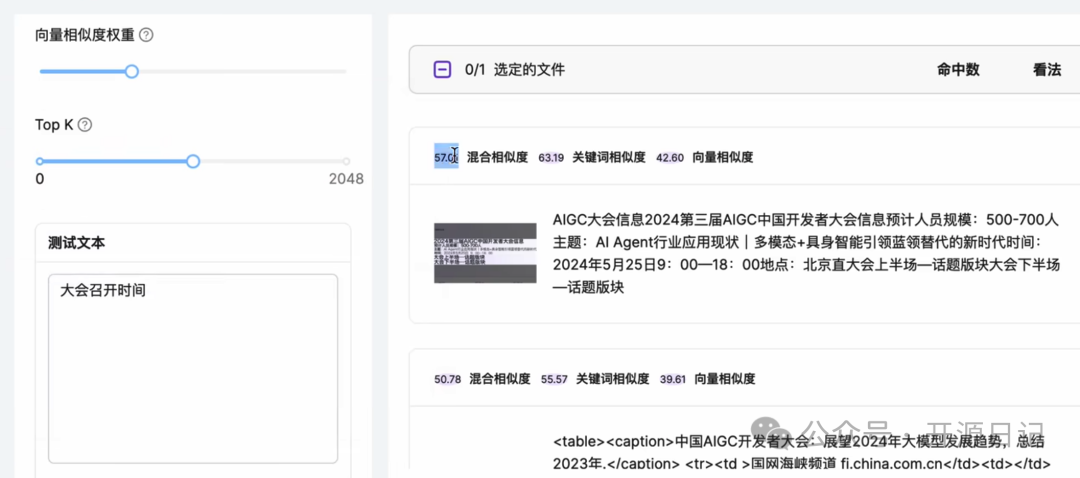The image size is (1080, 478).
Task: Click the table caption 中国AIGC开发者大会 text
Action: [x=802, y=452]
